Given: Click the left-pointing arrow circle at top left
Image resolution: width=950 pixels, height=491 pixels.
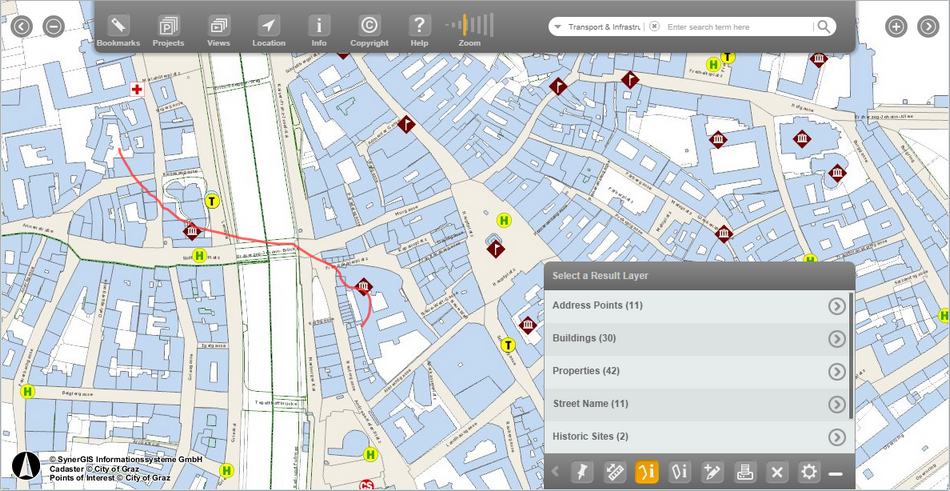Looking at the screenshot, I should (x=22, y=27).
